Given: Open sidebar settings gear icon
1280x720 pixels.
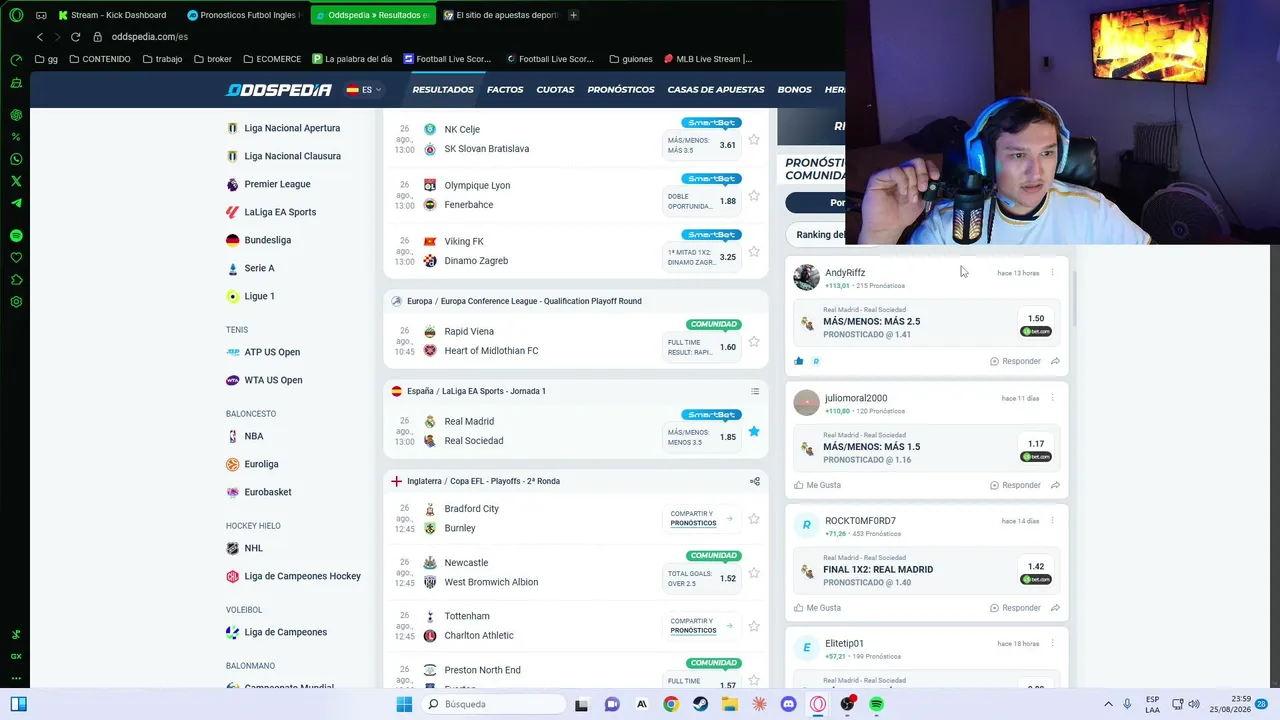Looking at the screenshot, I should [x=16, y=302].
